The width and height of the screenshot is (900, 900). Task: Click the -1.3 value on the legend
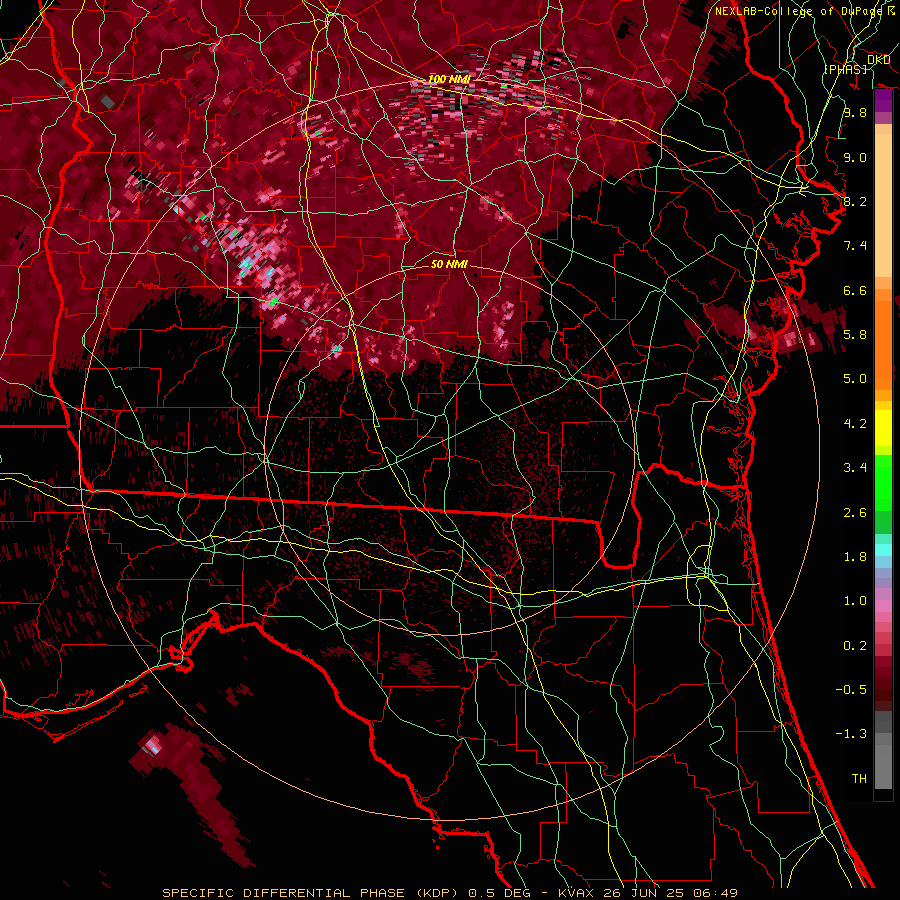tap(851, 734)
